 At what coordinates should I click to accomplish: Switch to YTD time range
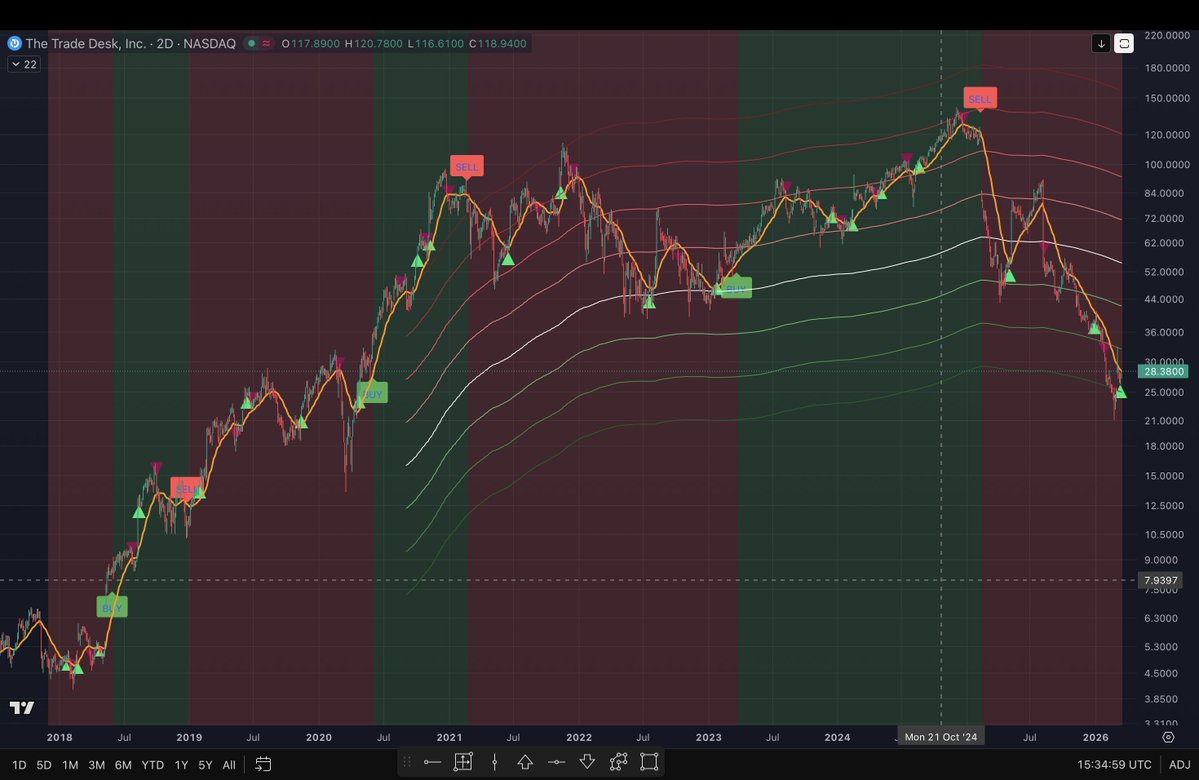pyautogui.click(x=153, y=765)
